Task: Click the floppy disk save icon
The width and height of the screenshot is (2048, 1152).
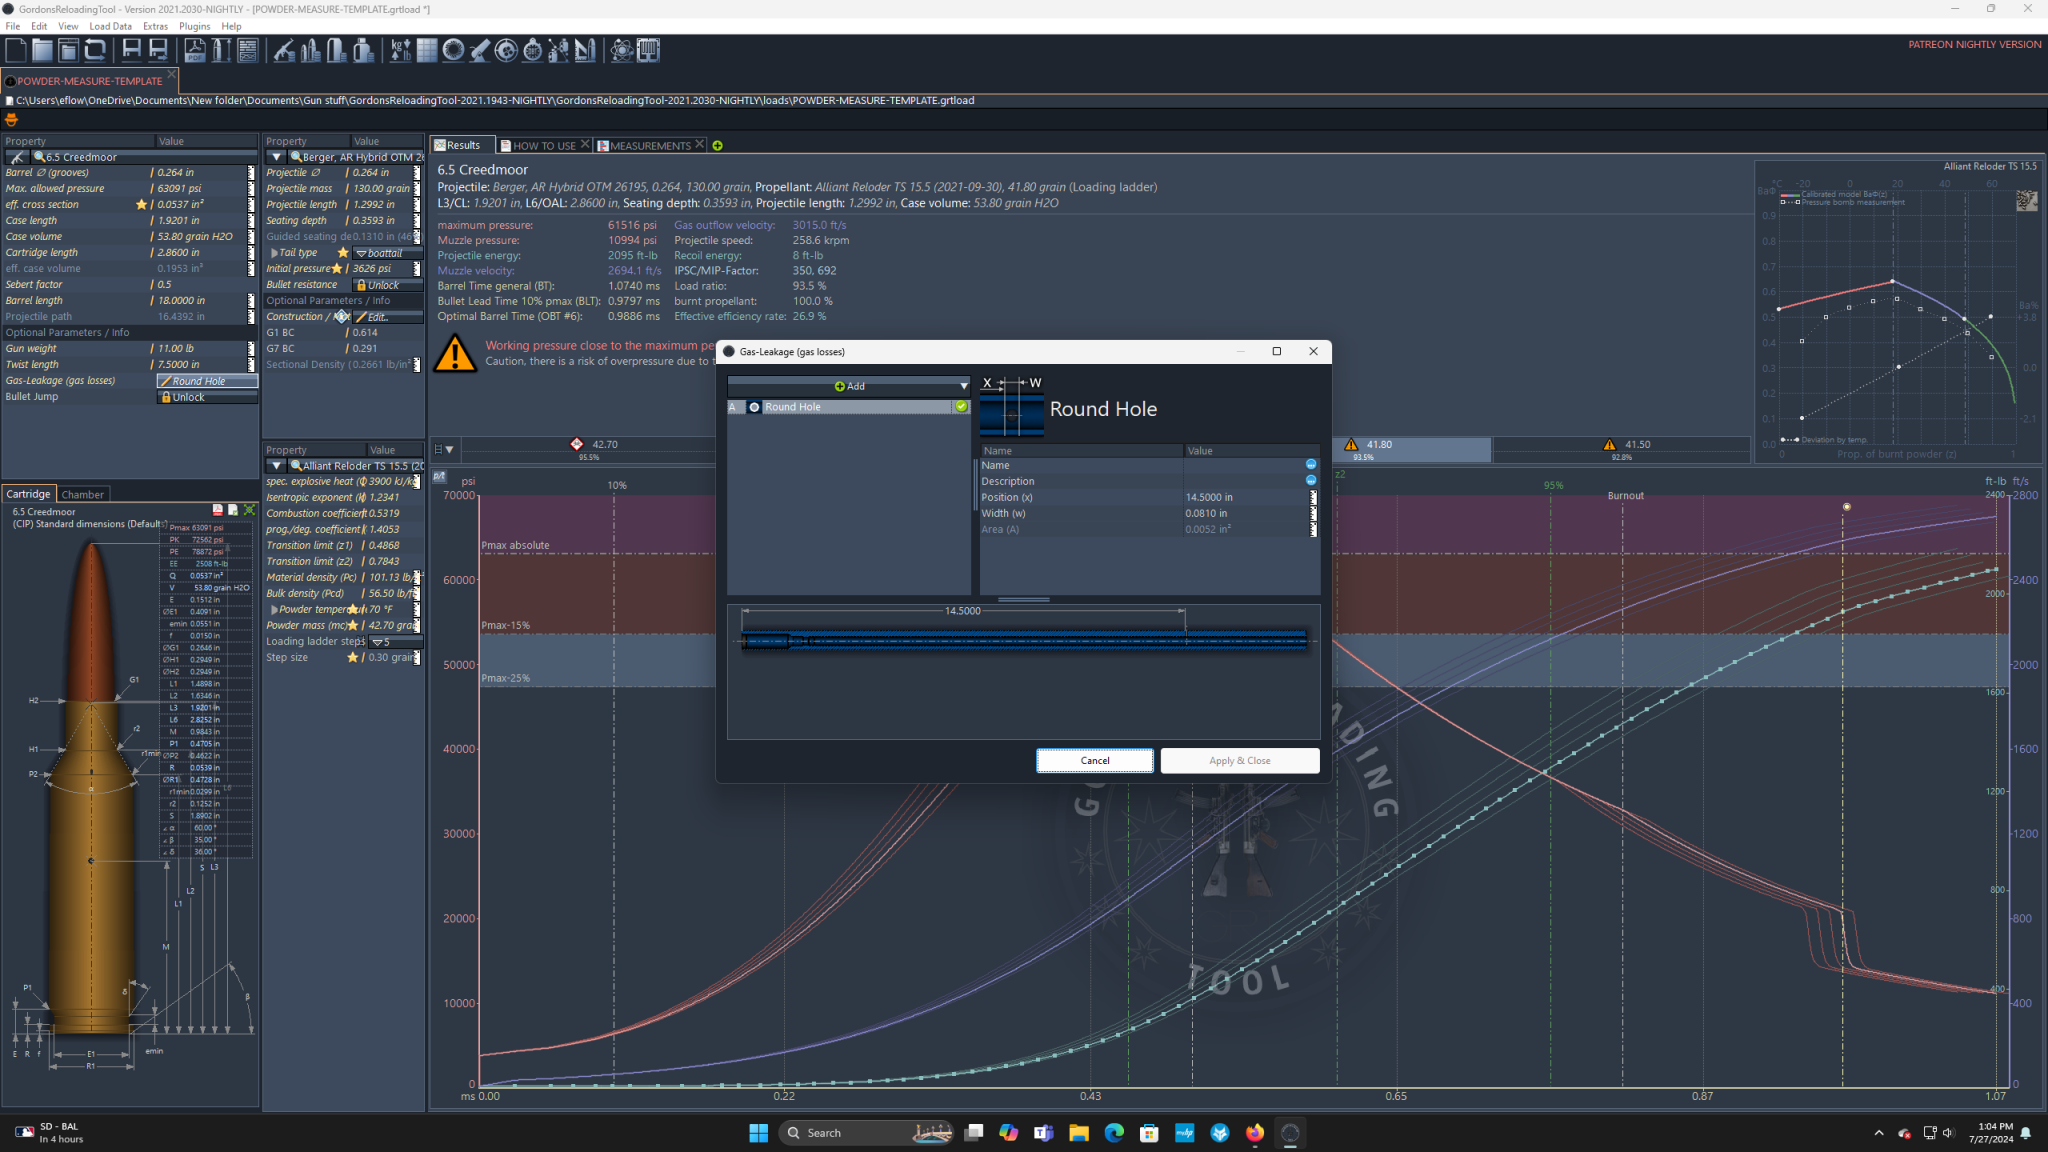Action: (x=131, y=50)
